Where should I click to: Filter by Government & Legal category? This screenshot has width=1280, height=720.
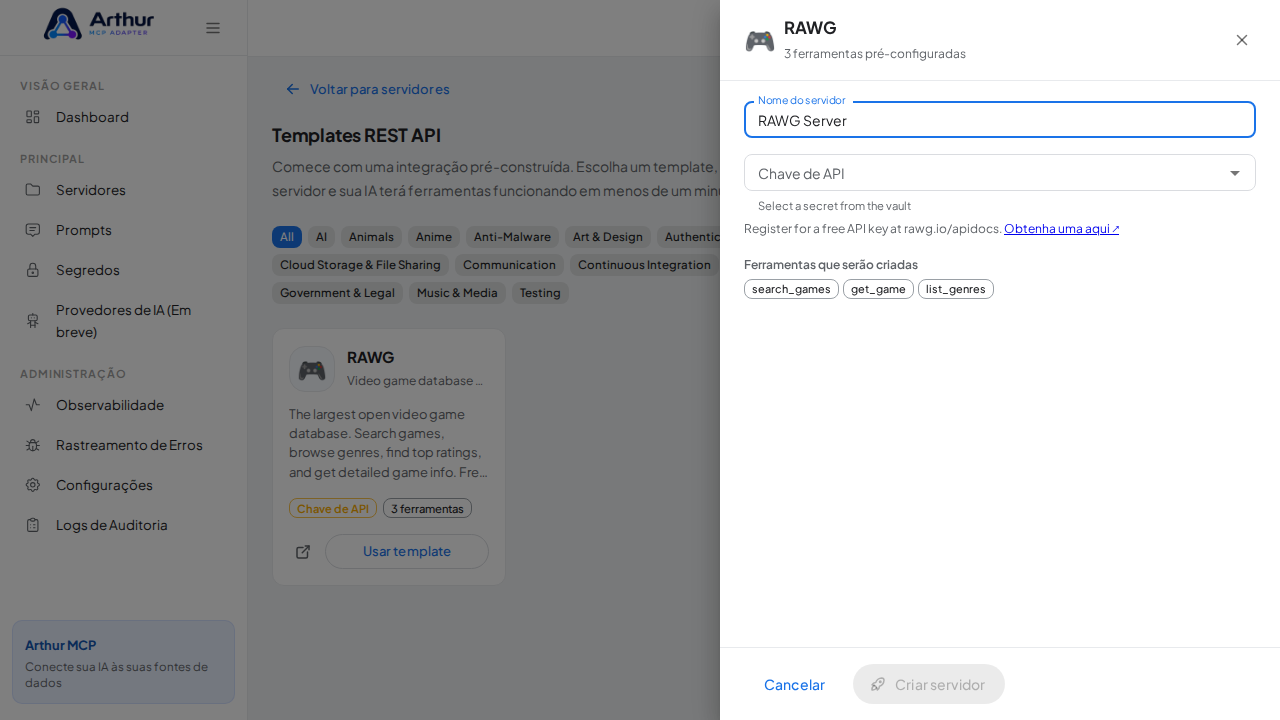pos(337,293)
